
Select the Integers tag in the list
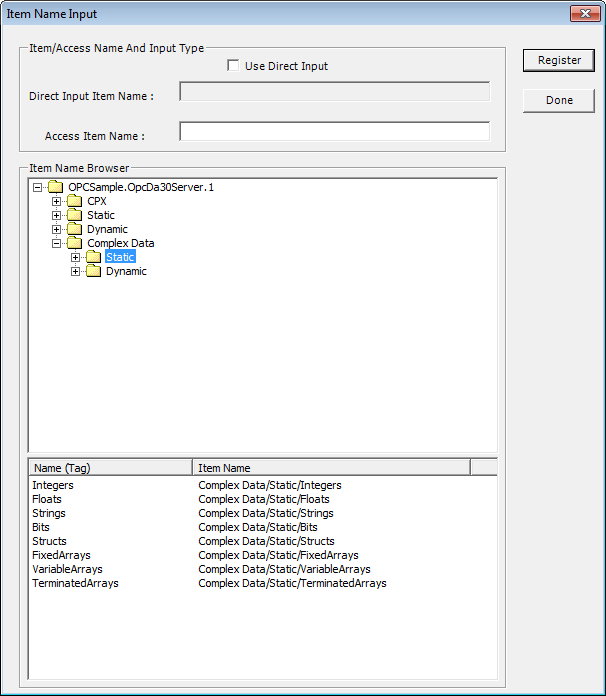pyautogui.click(x=53, y=485)
